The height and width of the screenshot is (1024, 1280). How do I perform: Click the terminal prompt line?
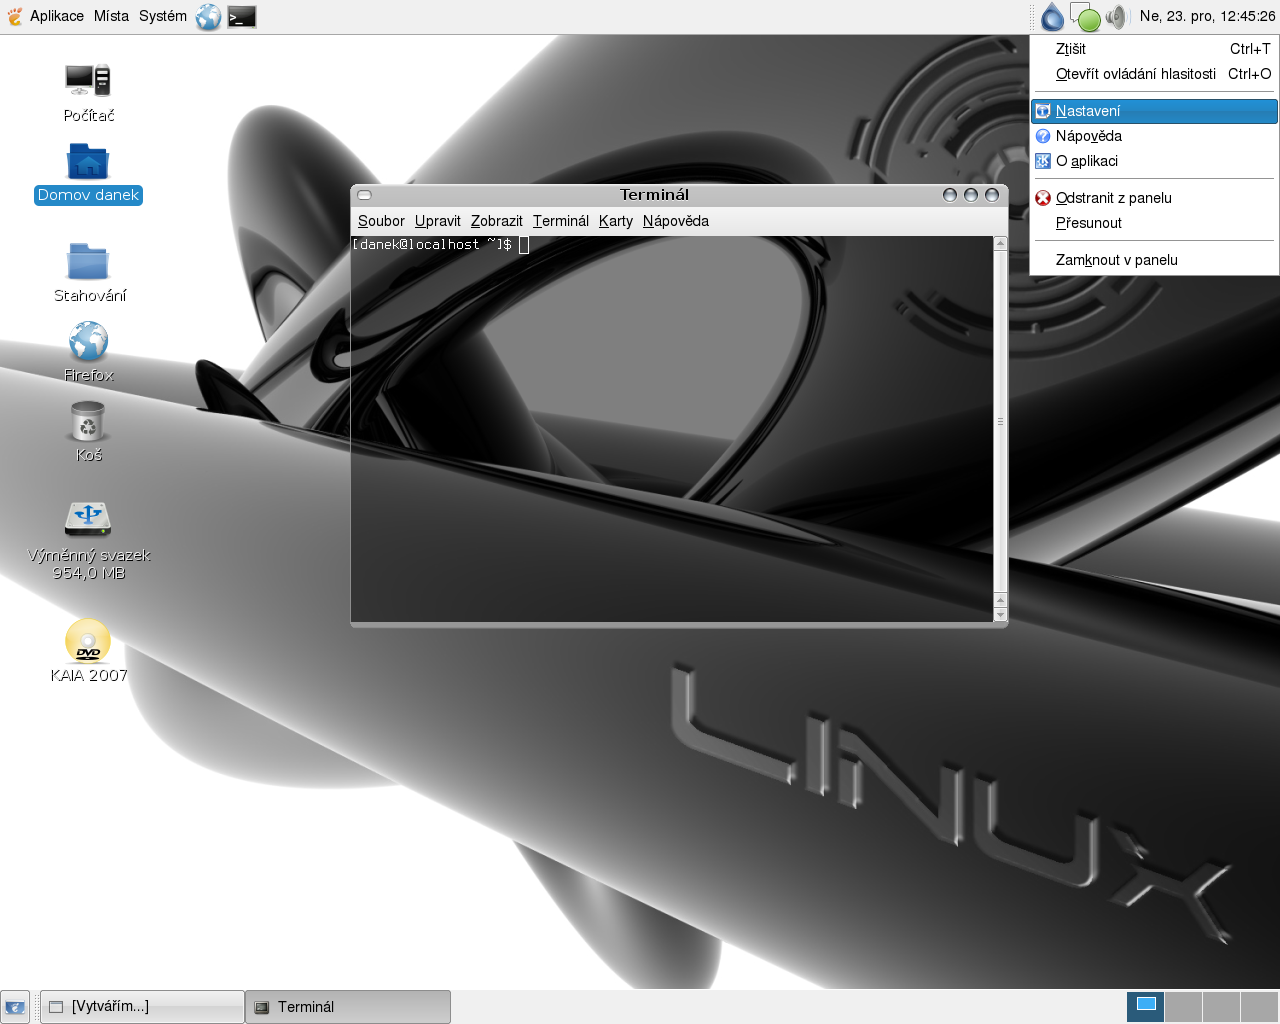[x=440, y=245]
